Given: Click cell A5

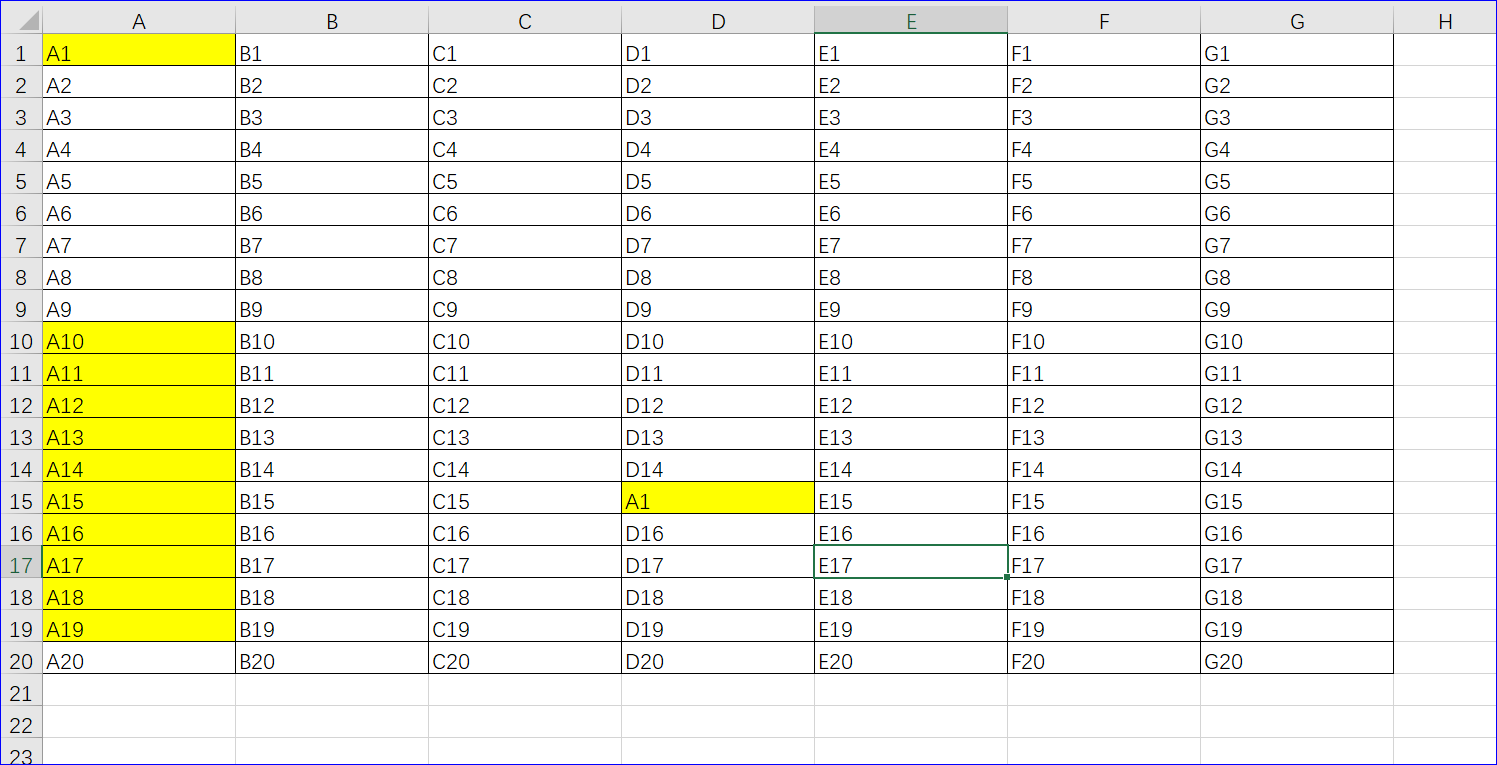Looking at the screenshot, I should pos(139,178).
